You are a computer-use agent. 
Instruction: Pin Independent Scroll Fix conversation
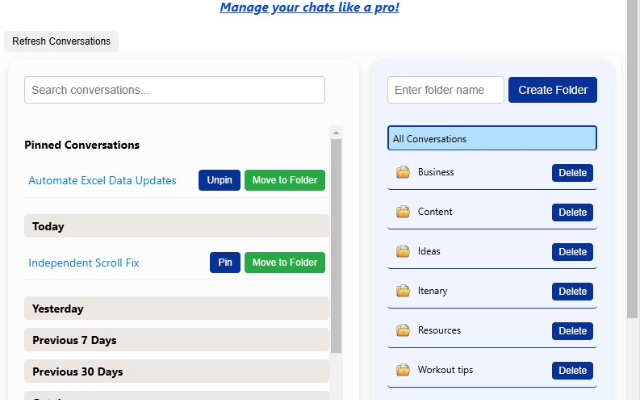tap(225, 262)
